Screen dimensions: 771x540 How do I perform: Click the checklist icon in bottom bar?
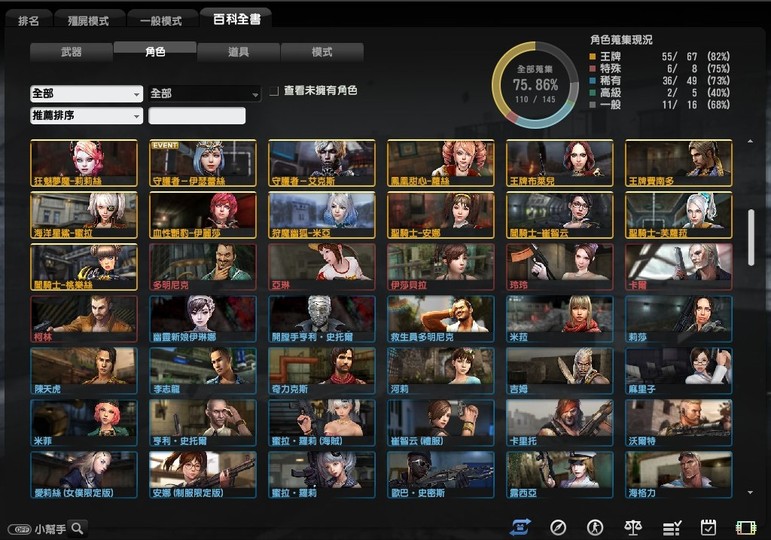tap(672, 527)
